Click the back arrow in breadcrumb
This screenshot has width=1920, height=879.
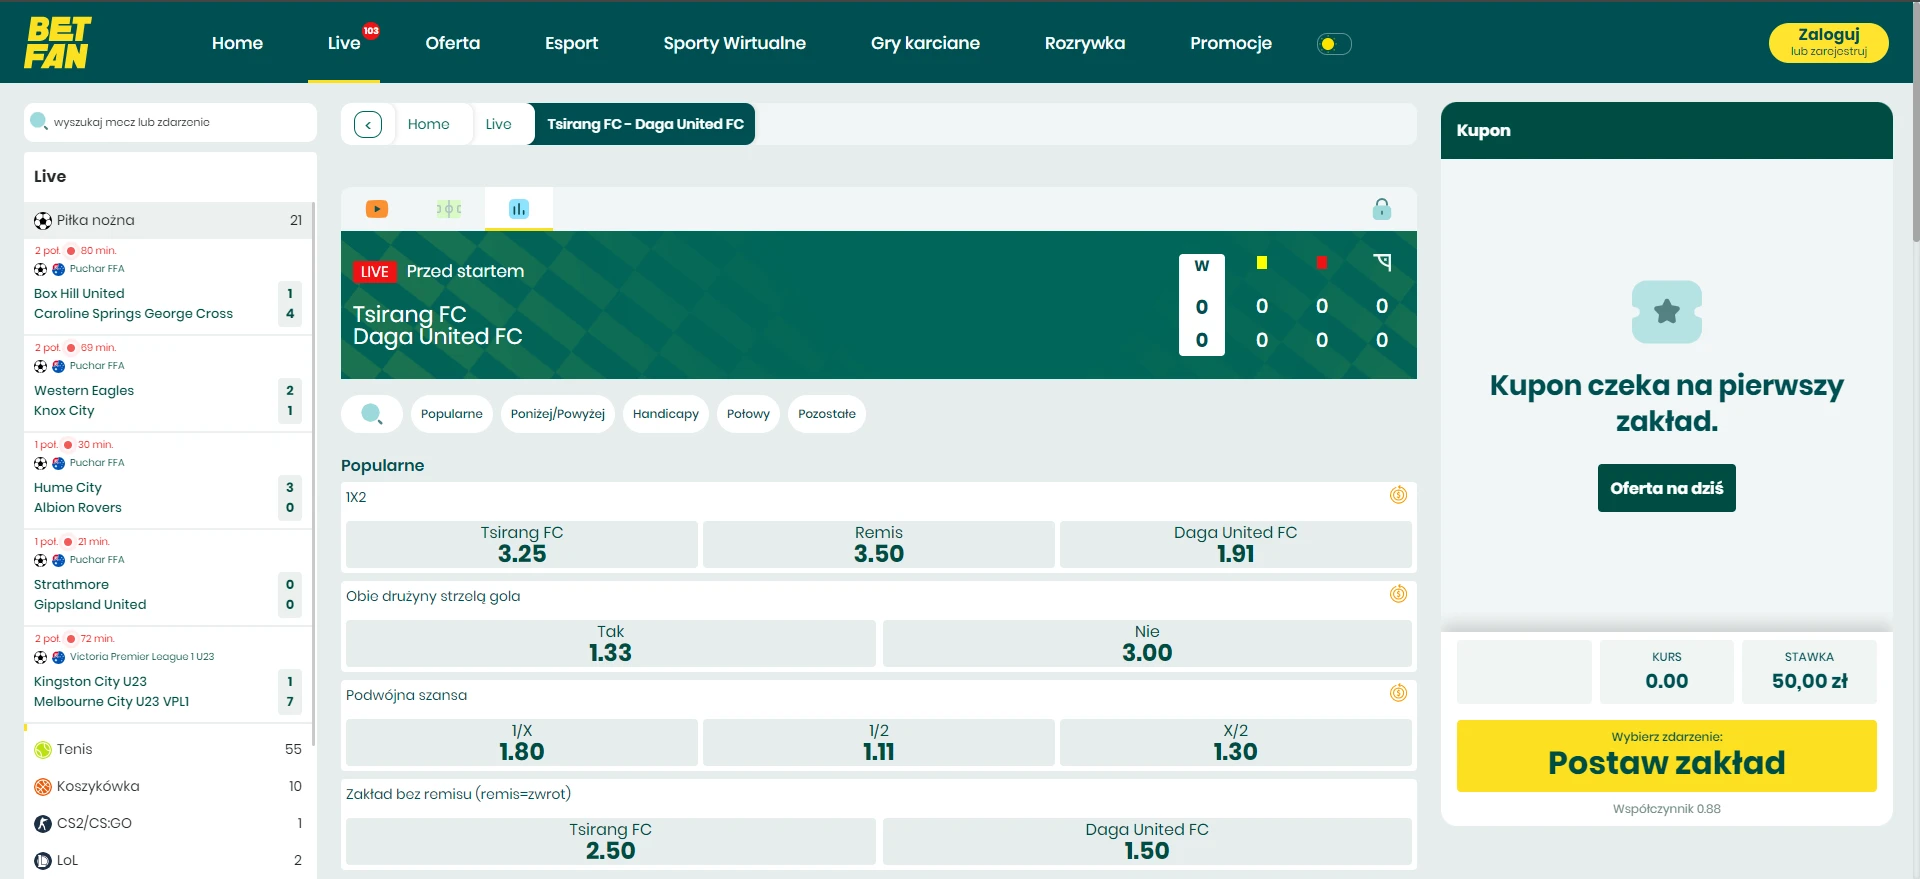[368, 125]
